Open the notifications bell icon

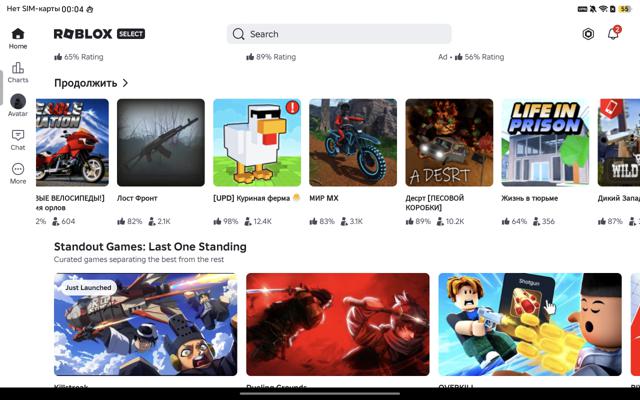tap(613, 33)
